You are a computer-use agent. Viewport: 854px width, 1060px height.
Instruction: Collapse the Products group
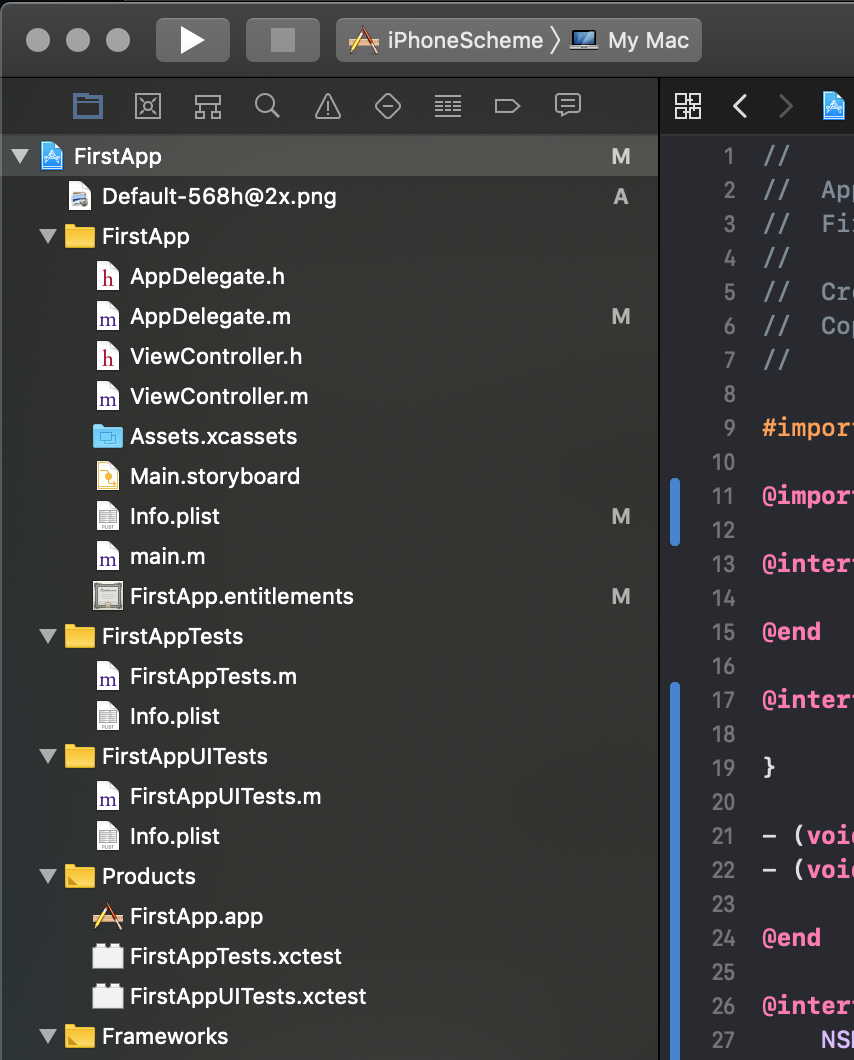[x=47, y=877]
